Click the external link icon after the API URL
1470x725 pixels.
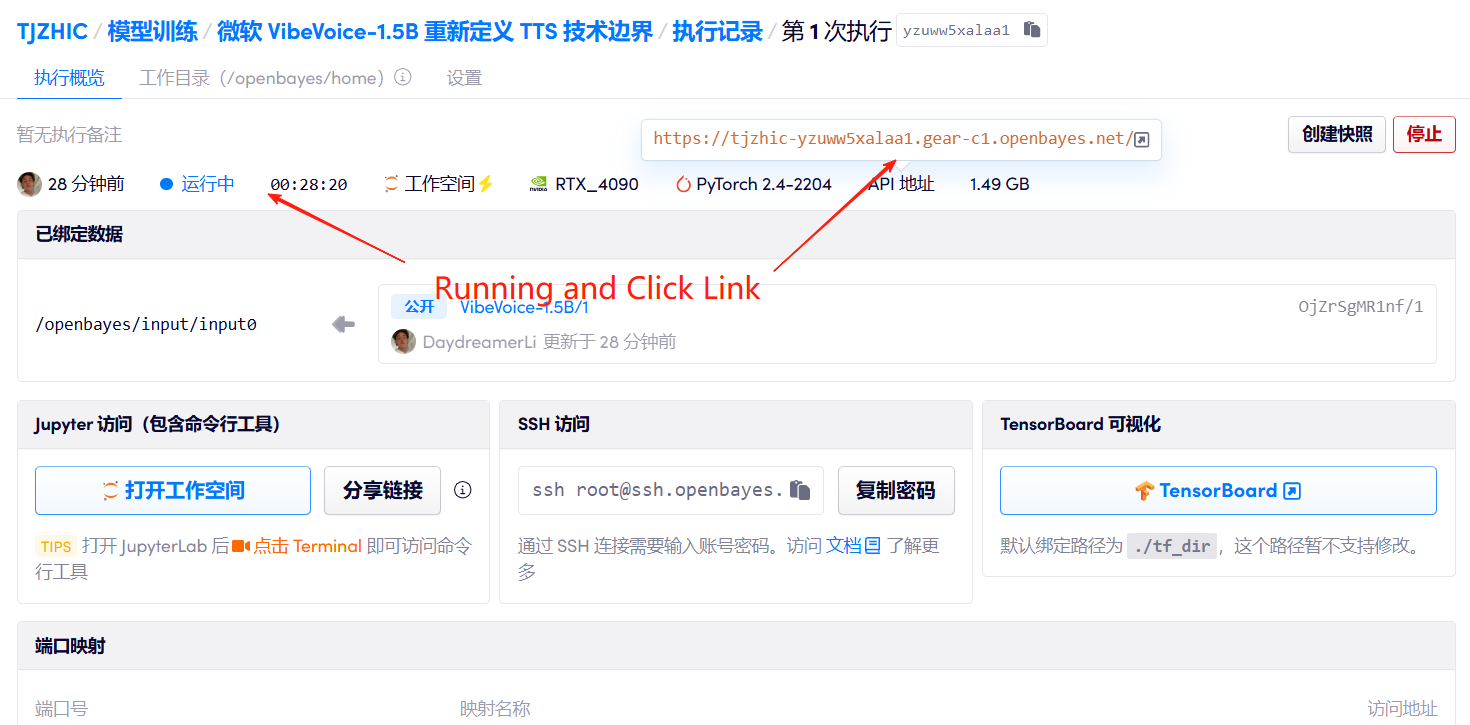point(1141,140)
